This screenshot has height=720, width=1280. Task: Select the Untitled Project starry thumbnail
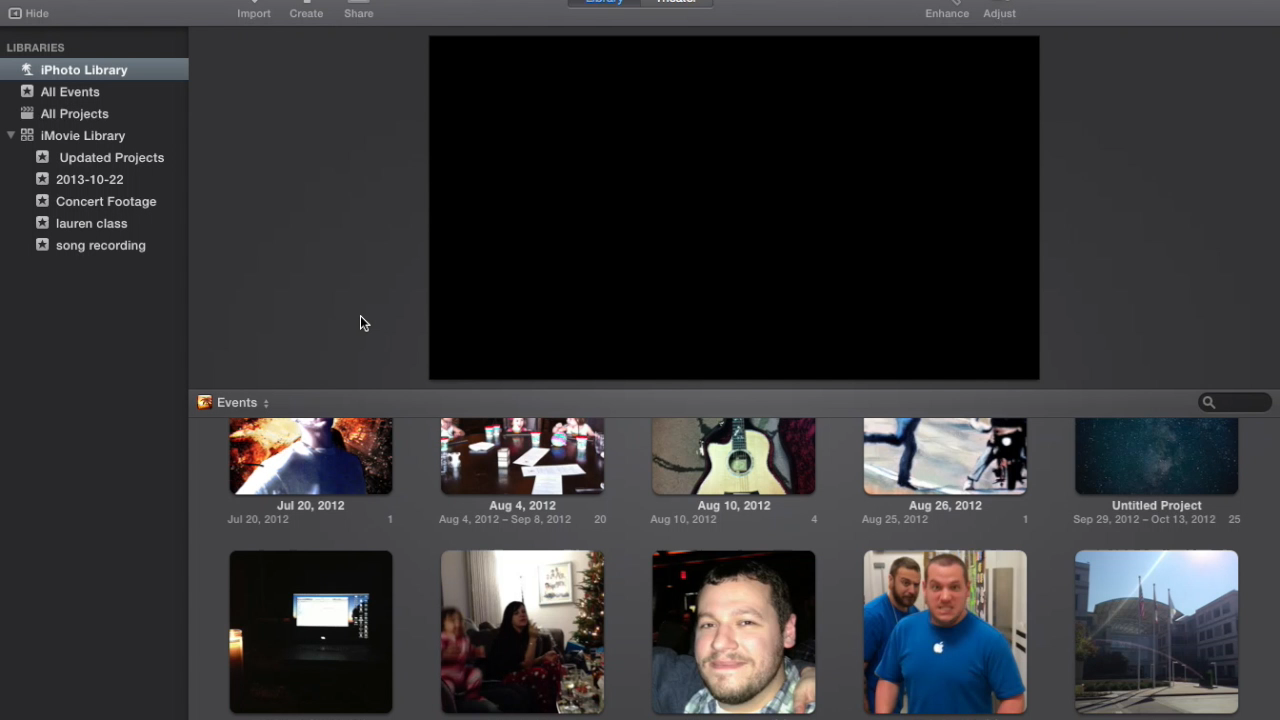point(1156,456)
